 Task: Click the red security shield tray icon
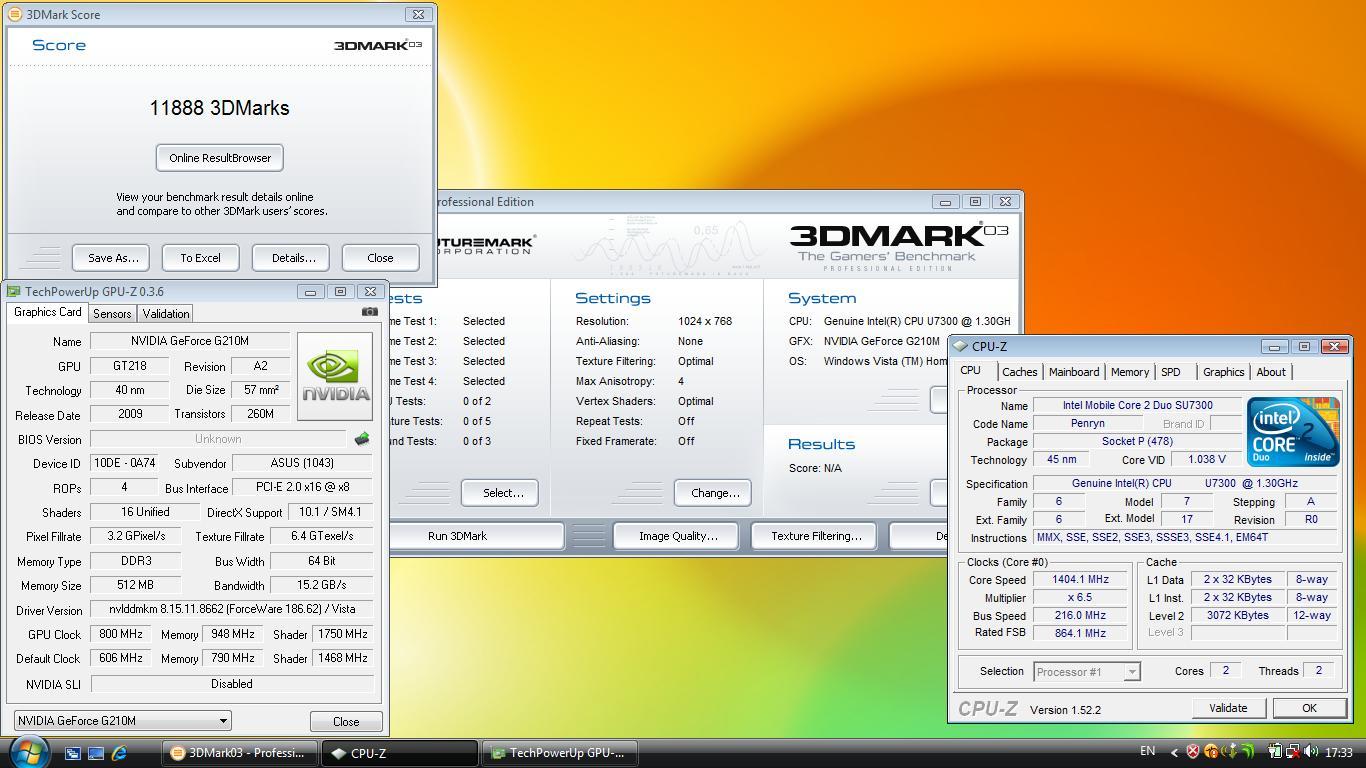[x=1193, y=751]
